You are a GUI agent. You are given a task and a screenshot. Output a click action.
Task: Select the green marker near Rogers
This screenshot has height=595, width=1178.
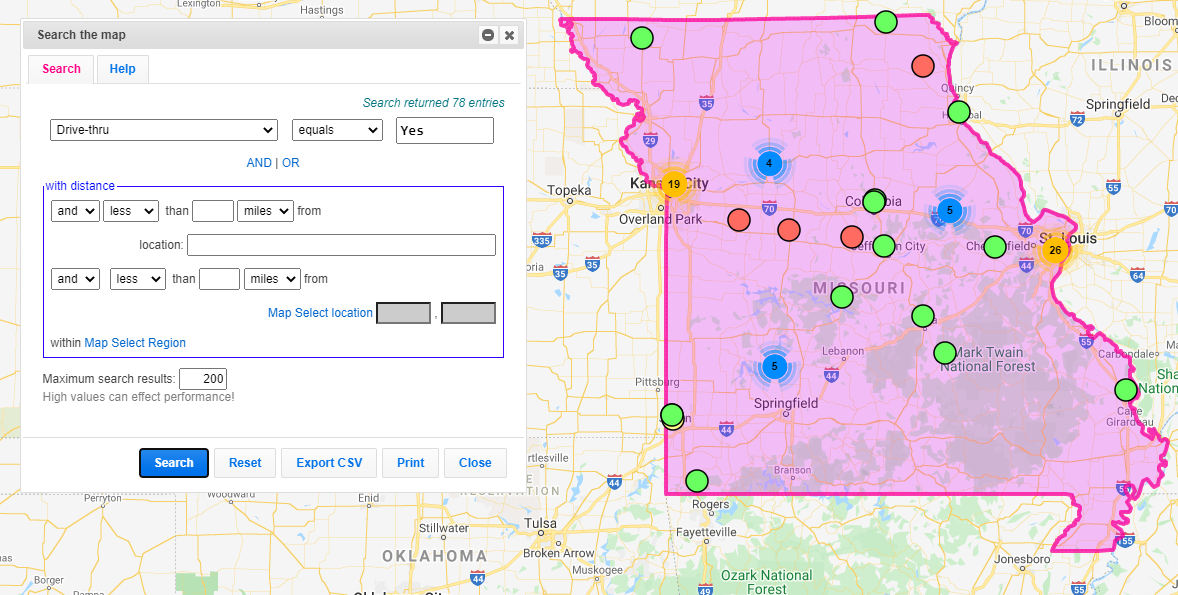coord(696,481)
